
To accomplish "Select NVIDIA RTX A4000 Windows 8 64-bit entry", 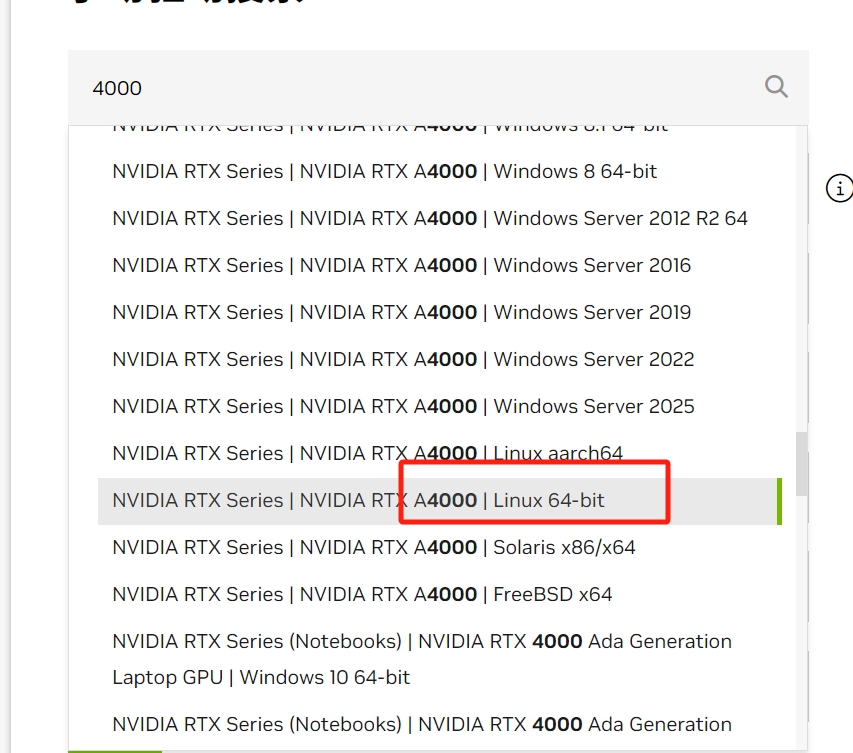I will (x=383, y=171).
